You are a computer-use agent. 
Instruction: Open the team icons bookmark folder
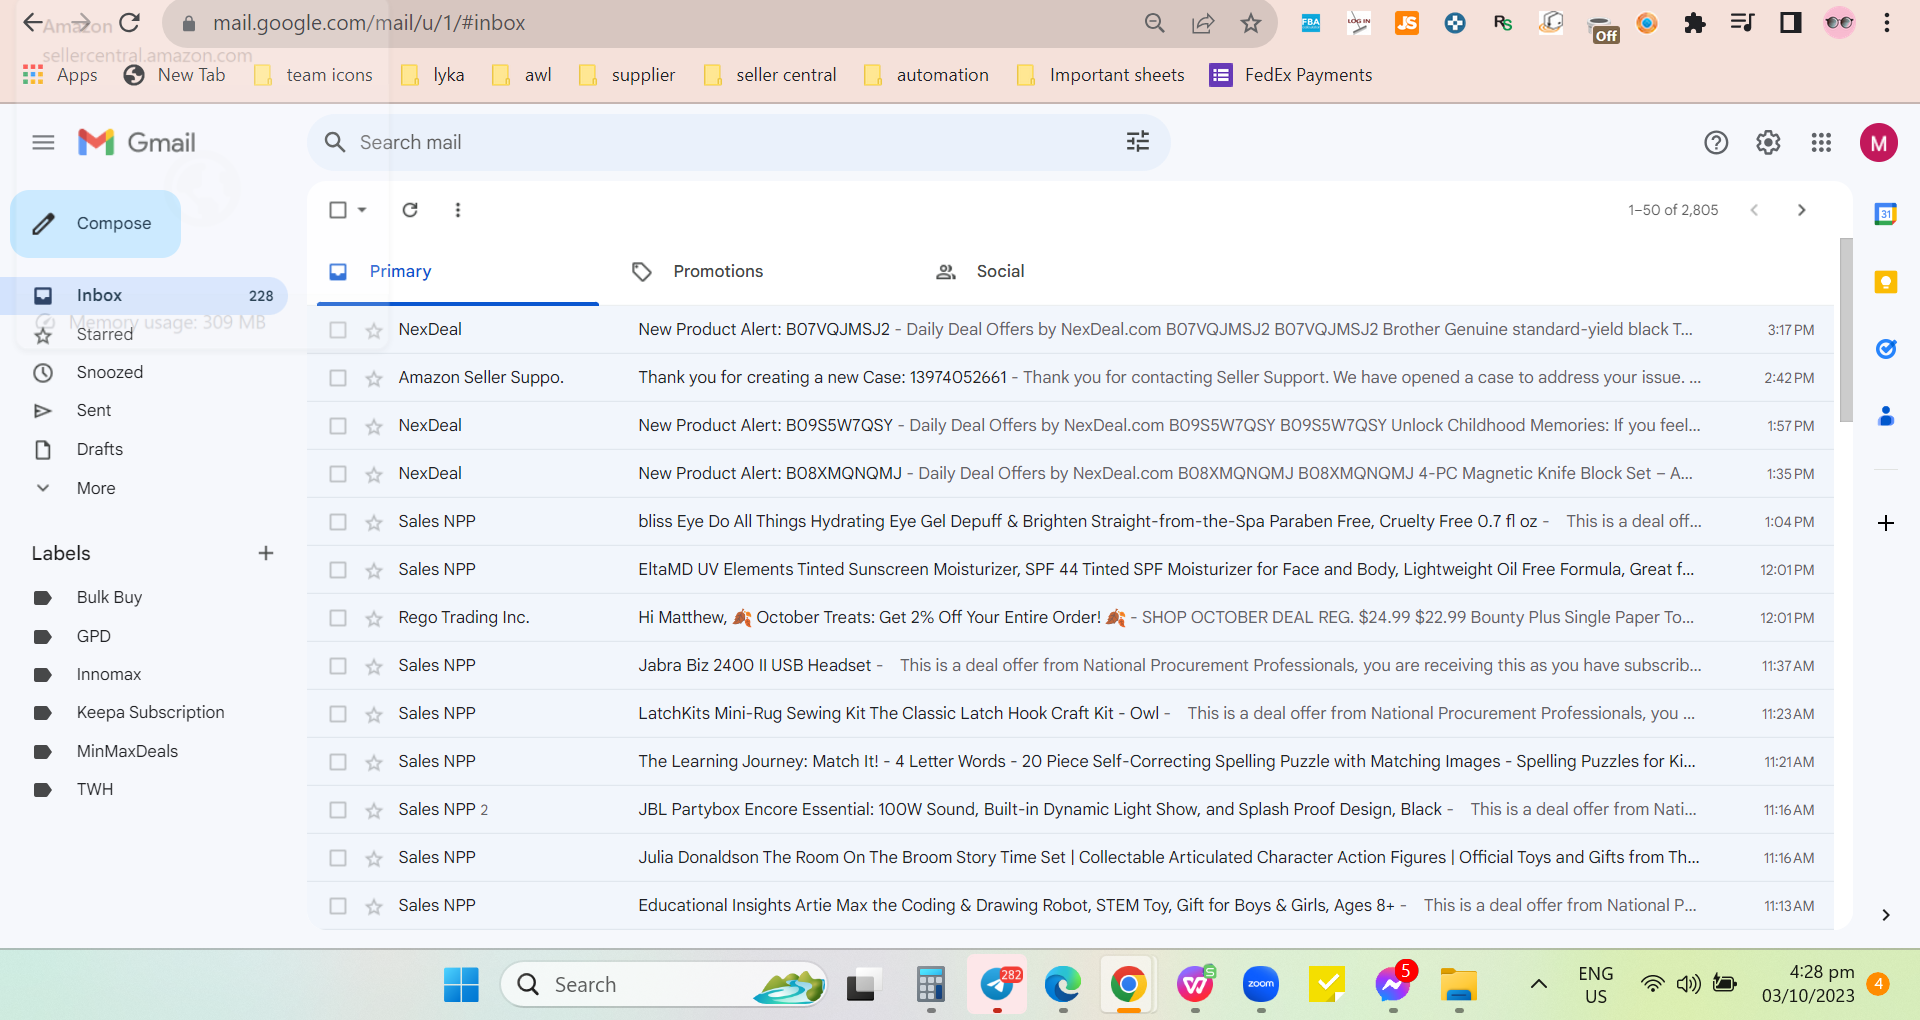pyautogui.click(x=313, y=75)
